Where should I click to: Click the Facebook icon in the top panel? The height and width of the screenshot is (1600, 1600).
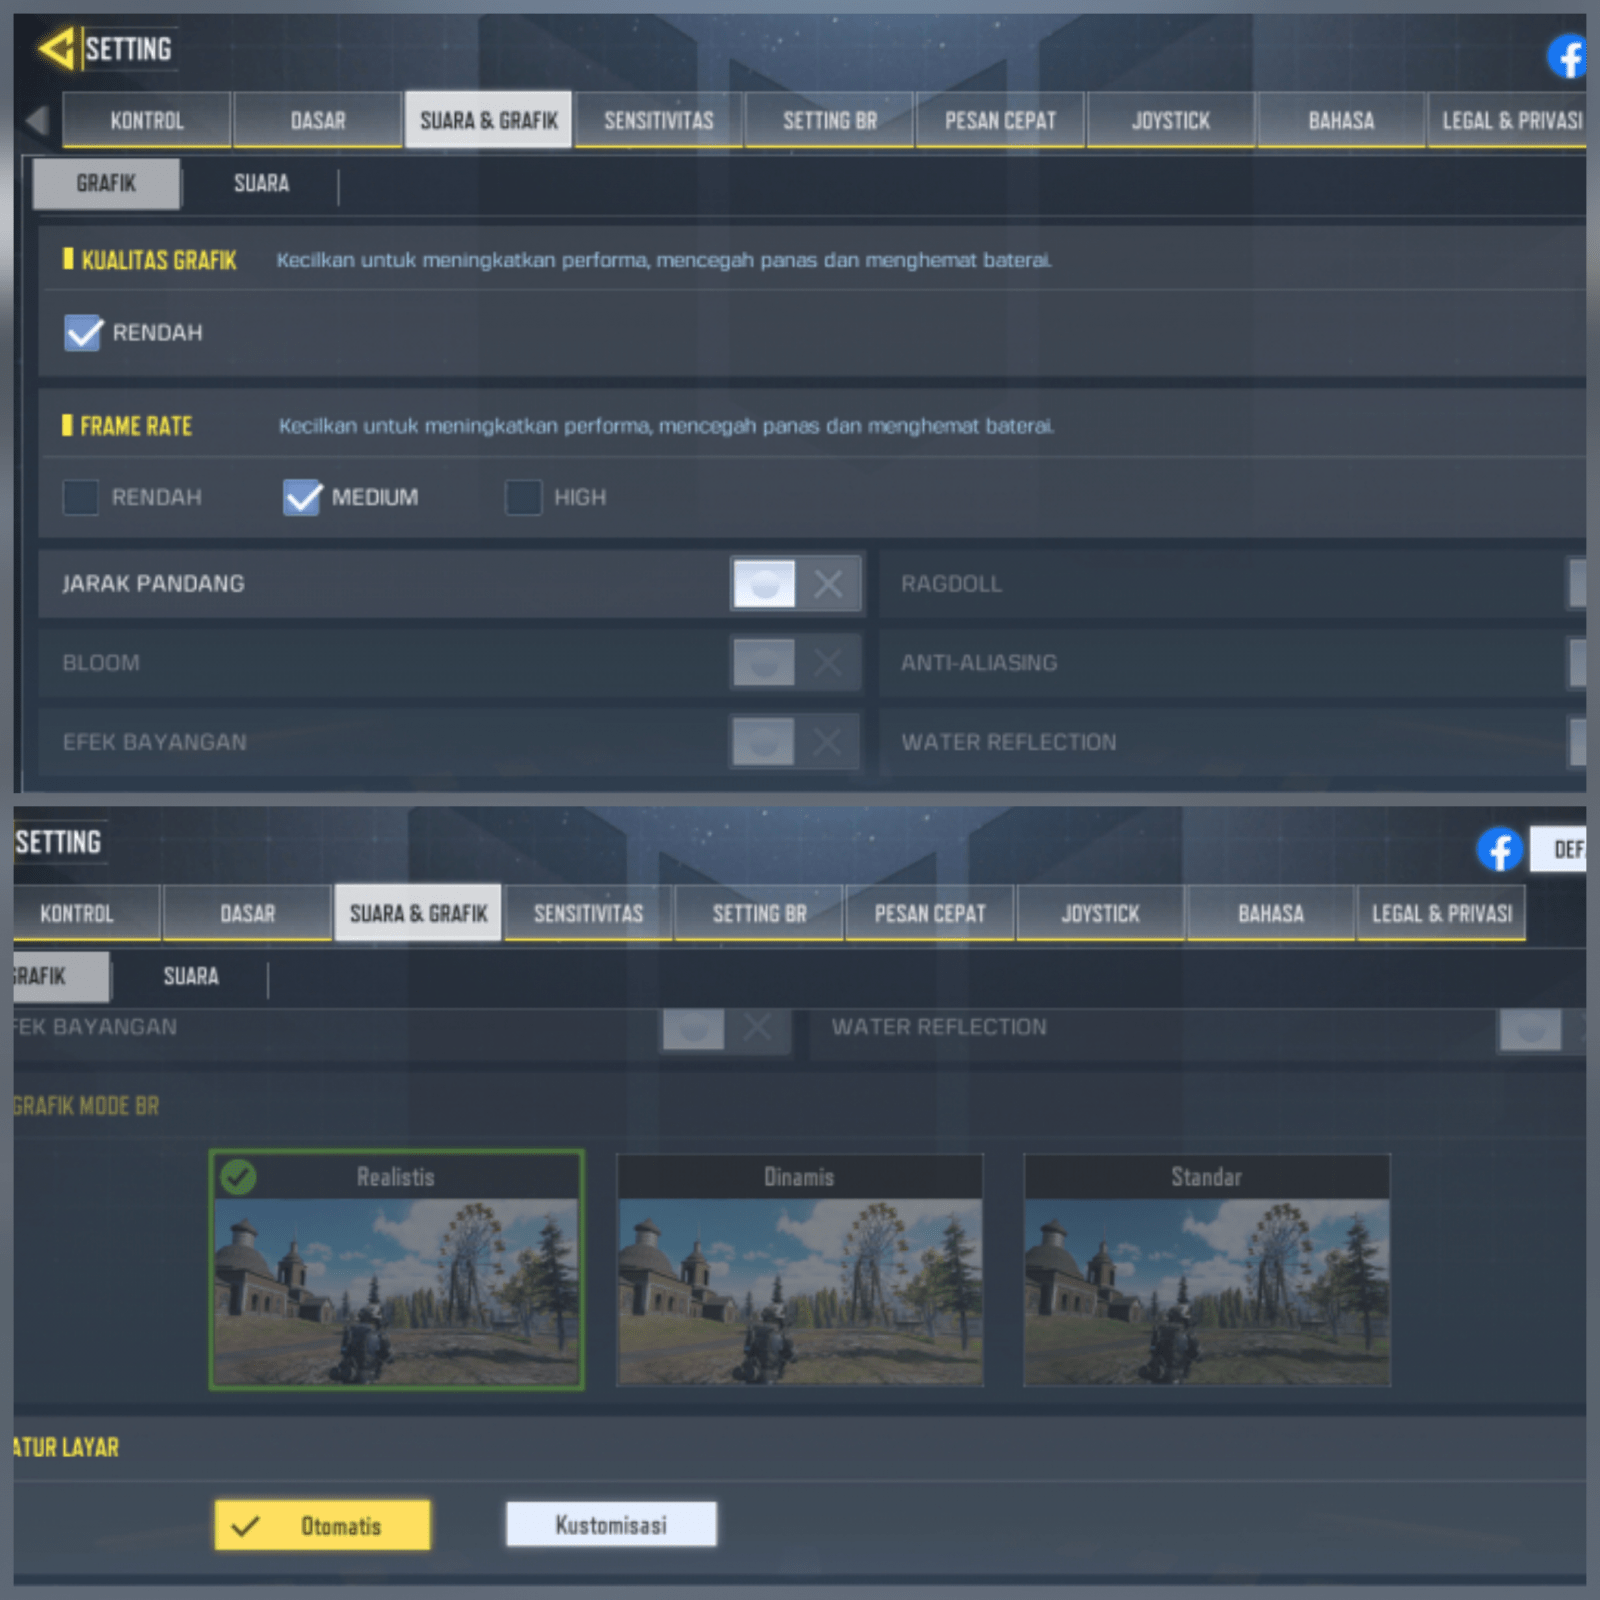click(x=1568, y=56)
